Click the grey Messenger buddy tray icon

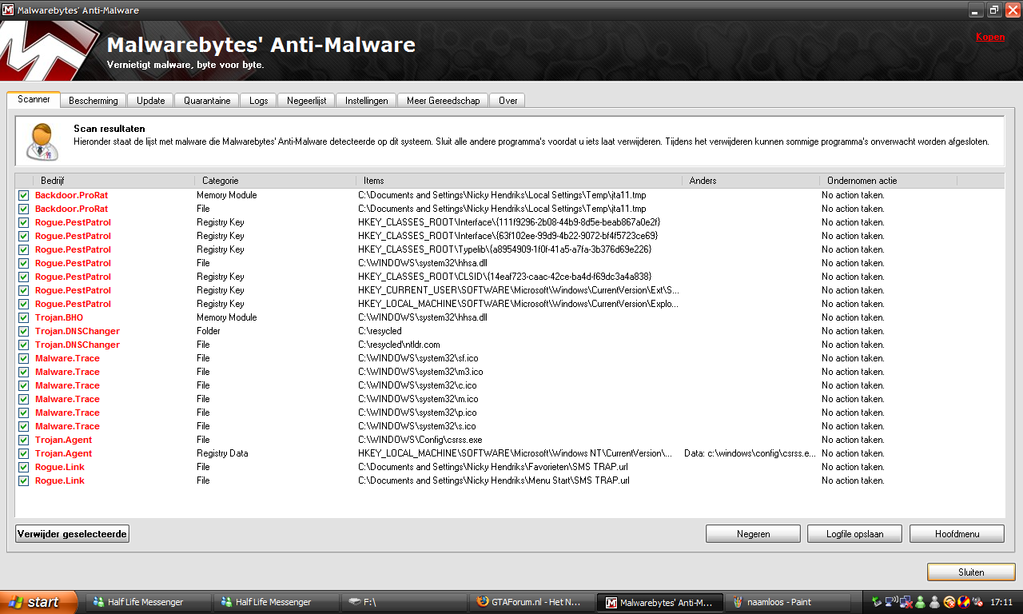pyautogui.click(x=934, y=602)
